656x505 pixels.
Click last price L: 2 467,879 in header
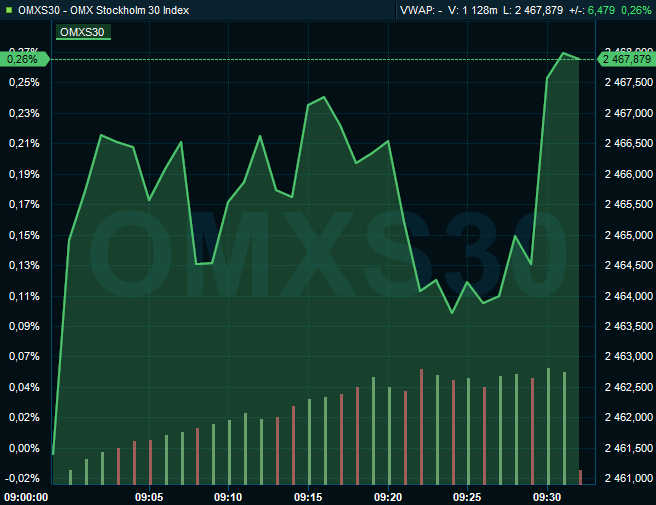[x=533, y=10]
